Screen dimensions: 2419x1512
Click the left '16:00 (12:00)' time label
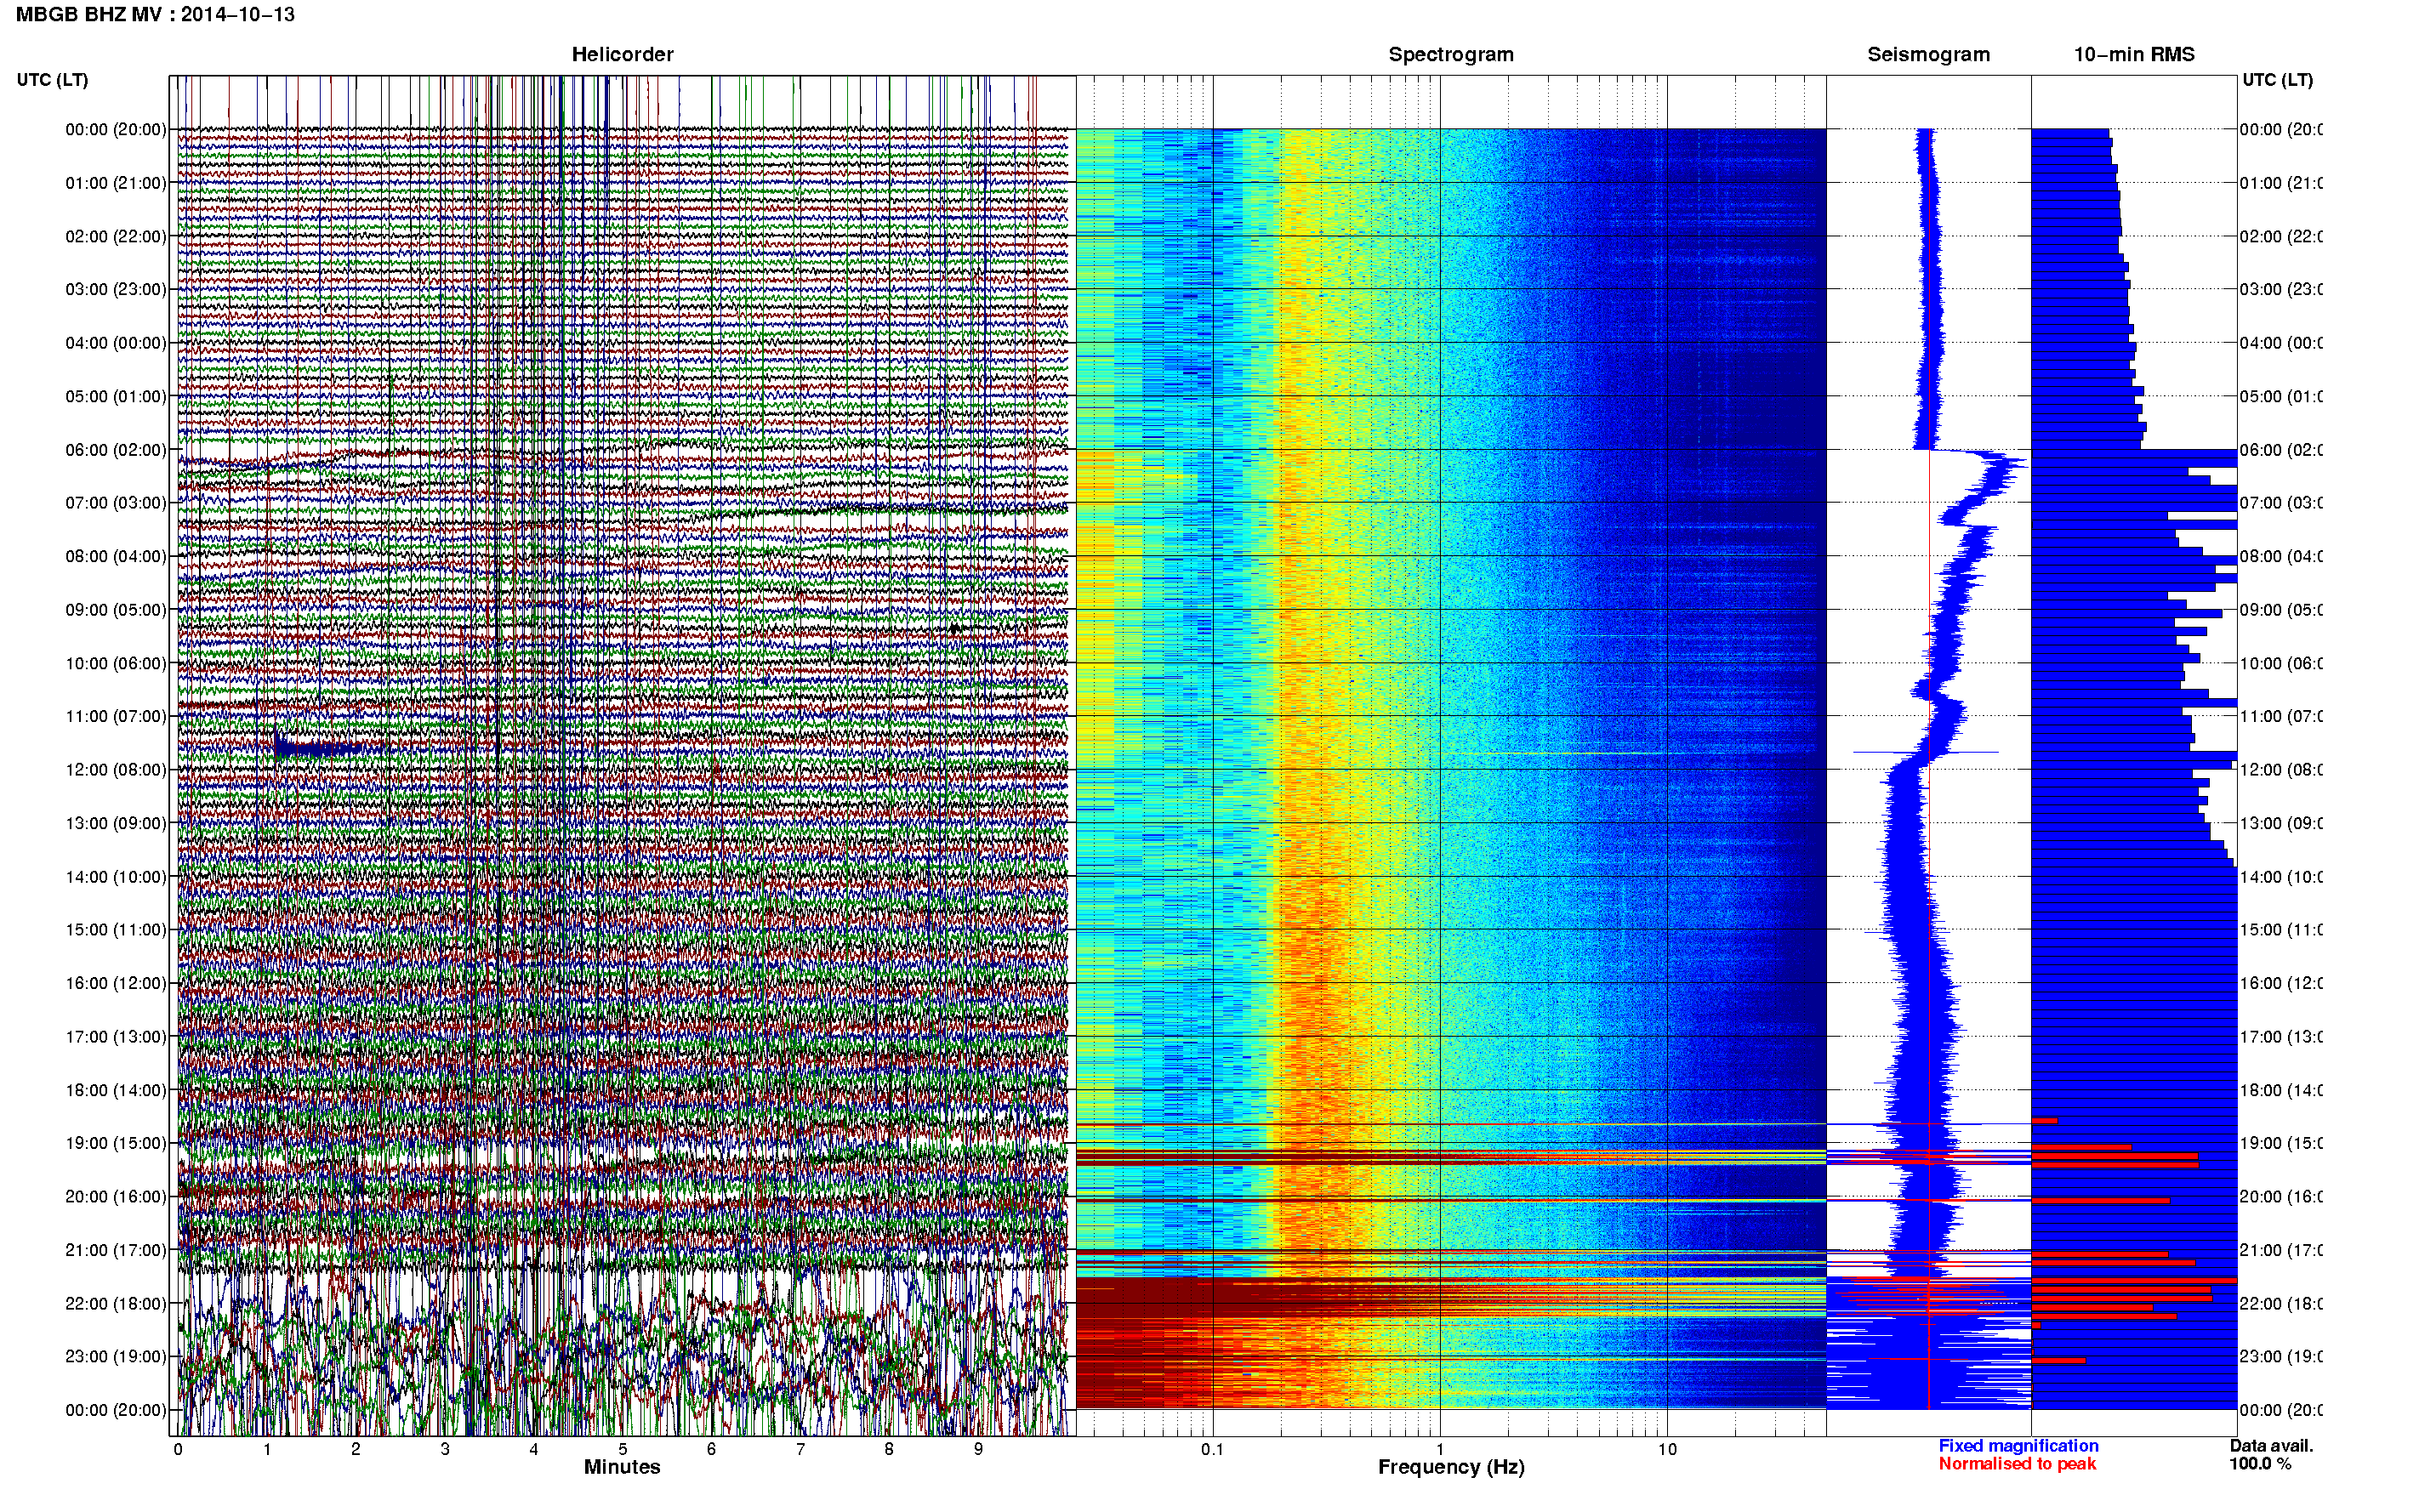click(116, 983)
